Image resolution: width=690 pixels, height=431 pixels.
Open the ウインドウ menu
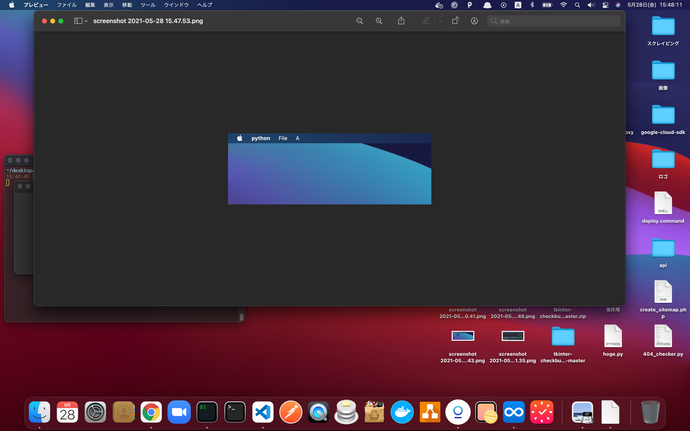coord(176,5)
